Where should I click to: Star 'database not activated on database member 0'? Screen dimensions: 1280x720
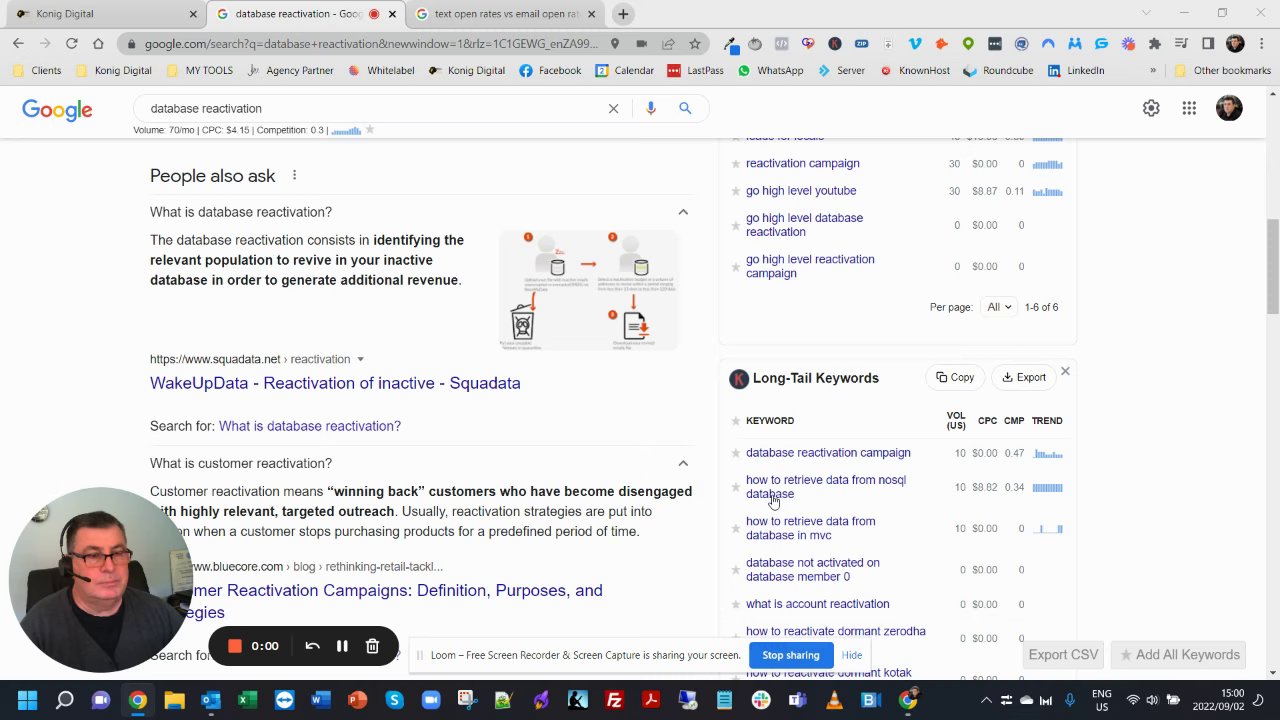(x=736, y=570)
